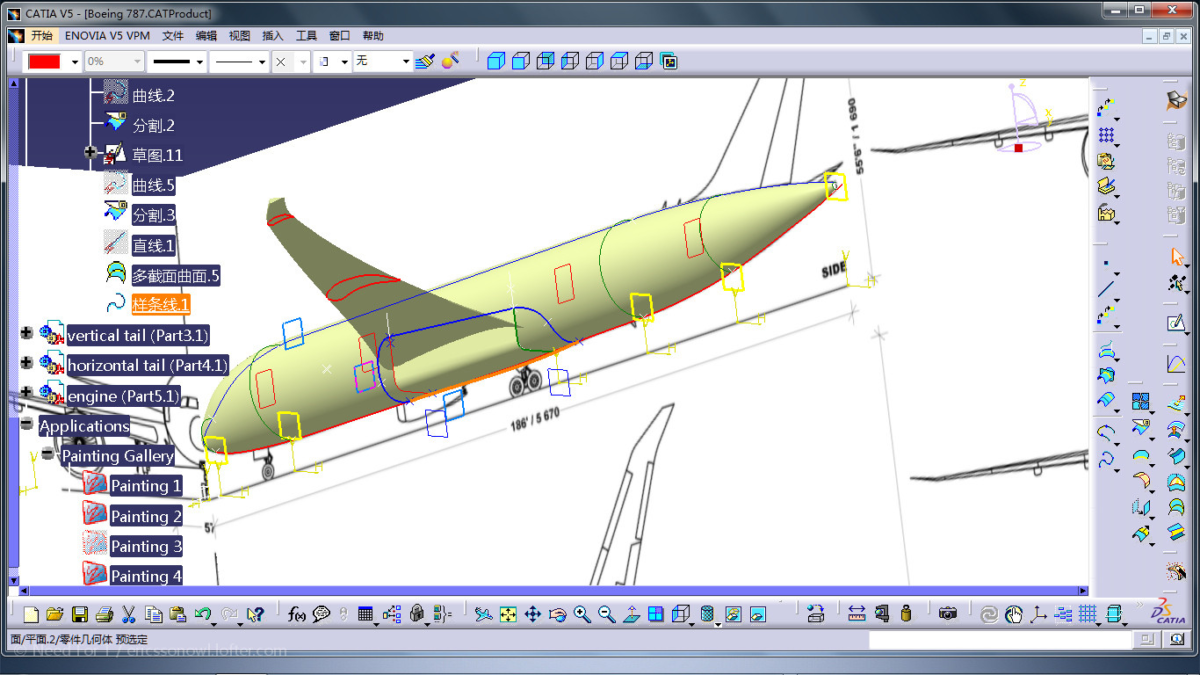Viewport: 1200px width, 675px height.
Task: Click the Zoom In magnifier icon
Action: [x=582, y=614]
